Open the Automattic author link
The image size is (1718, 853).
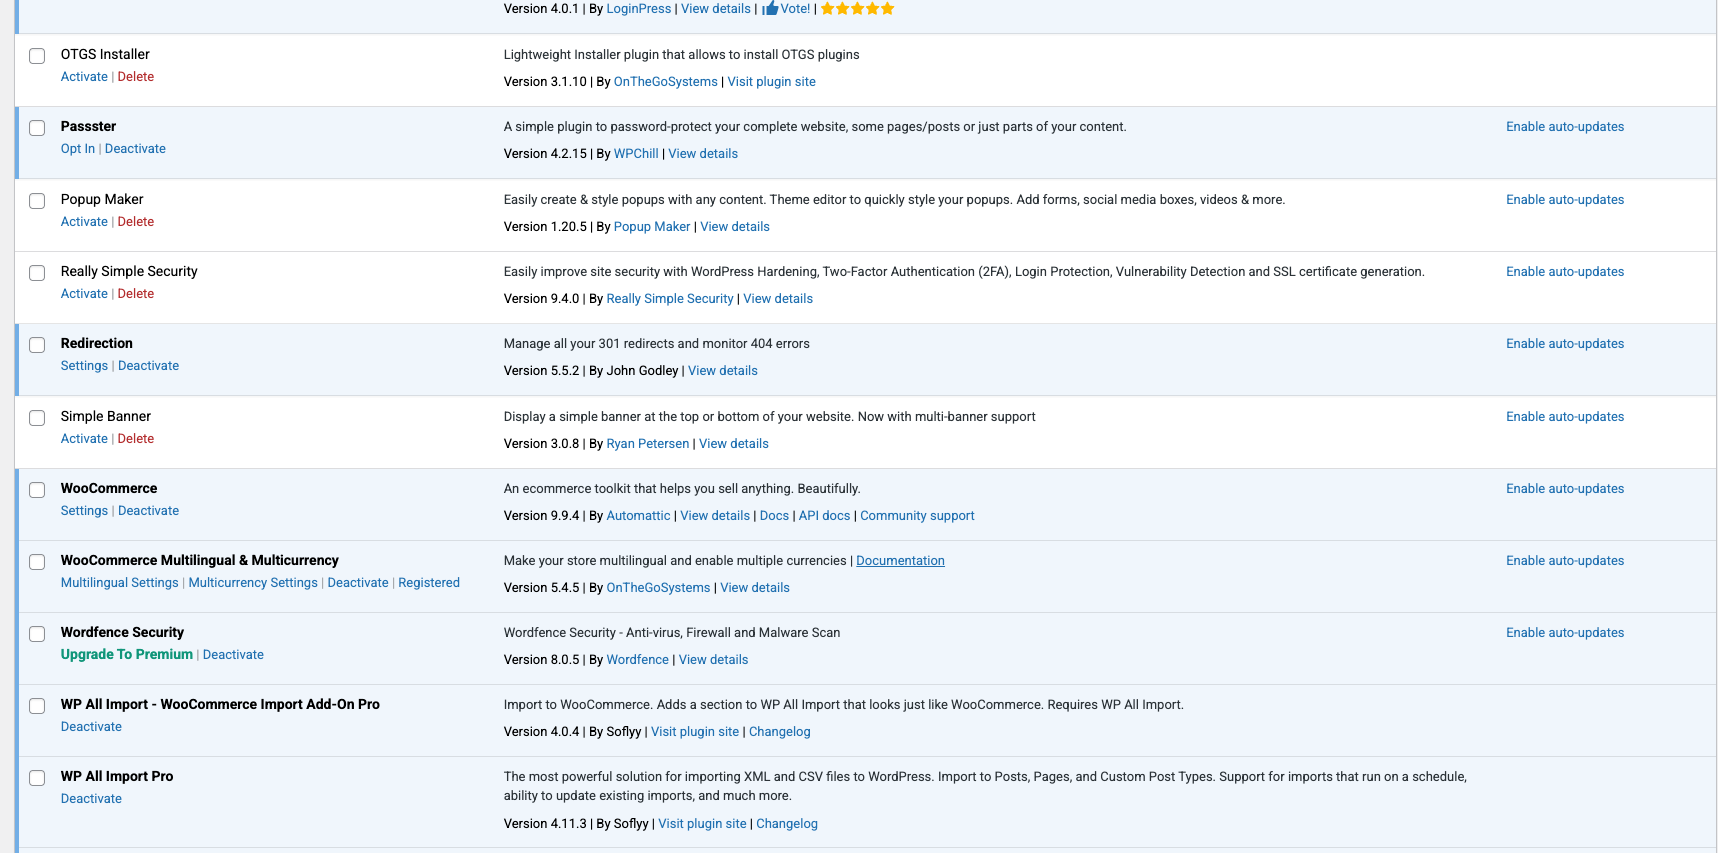pyautogui.click(x=639, y=516)
